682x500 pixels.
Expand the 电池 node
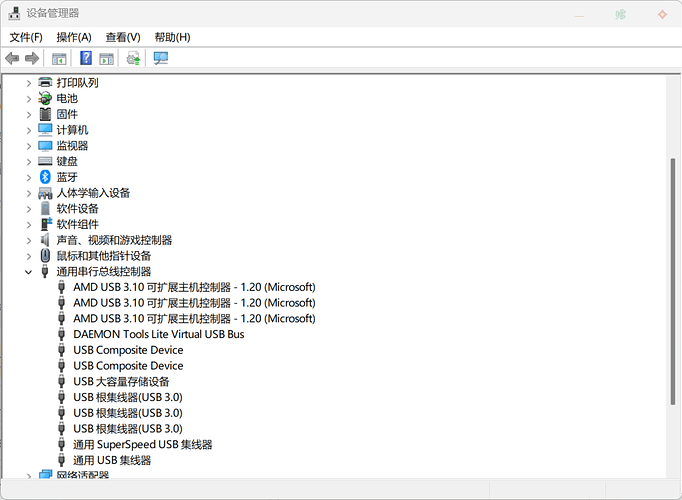[29, 99]
